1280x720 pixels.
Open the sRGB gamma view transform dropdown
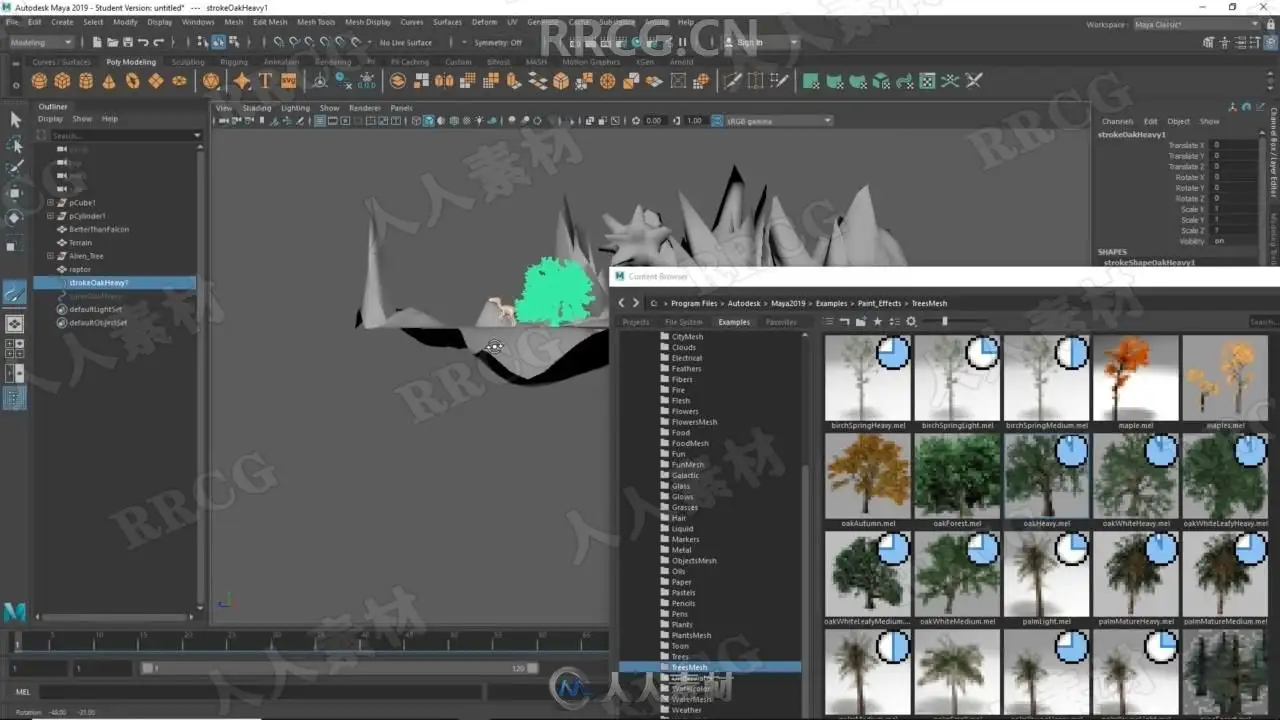[x=779, y=121]
